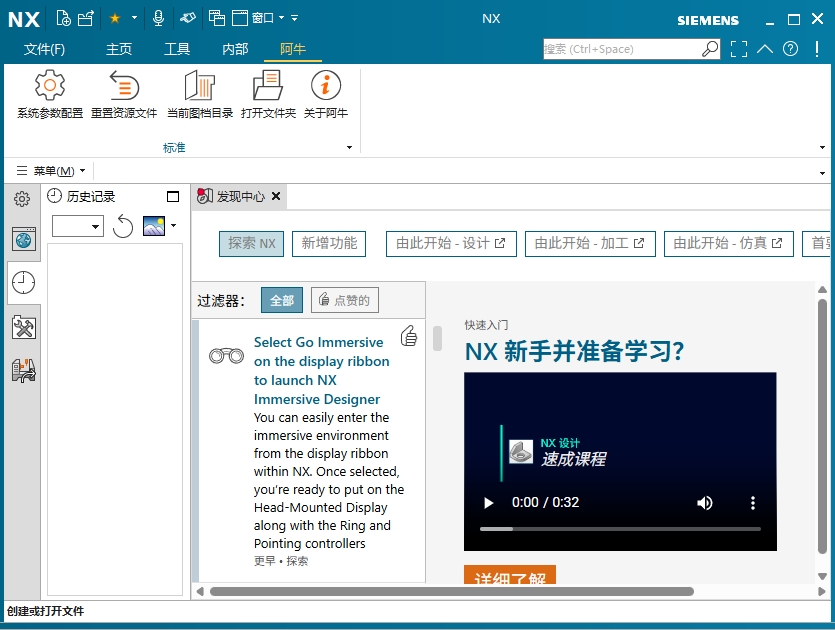The width and height of the screenshot is (835, 630).
Task: Click the 系统参数配置 gear icon
Action: coord(49,86)
